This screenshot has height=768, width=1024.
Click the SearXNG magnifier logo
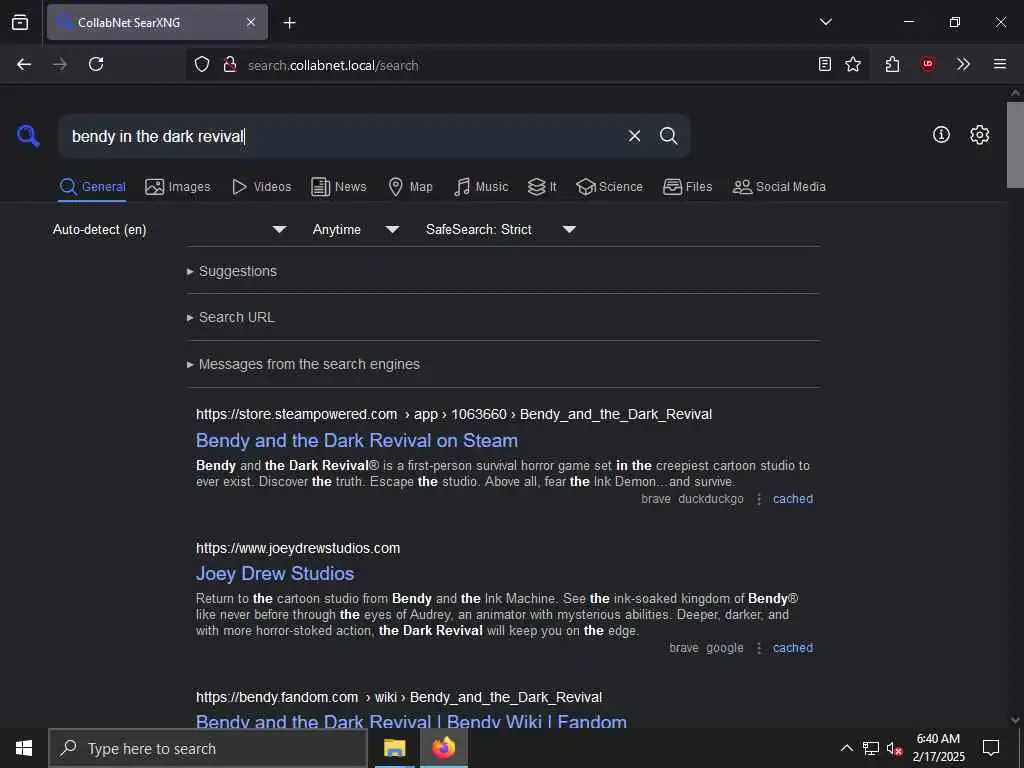28,136
